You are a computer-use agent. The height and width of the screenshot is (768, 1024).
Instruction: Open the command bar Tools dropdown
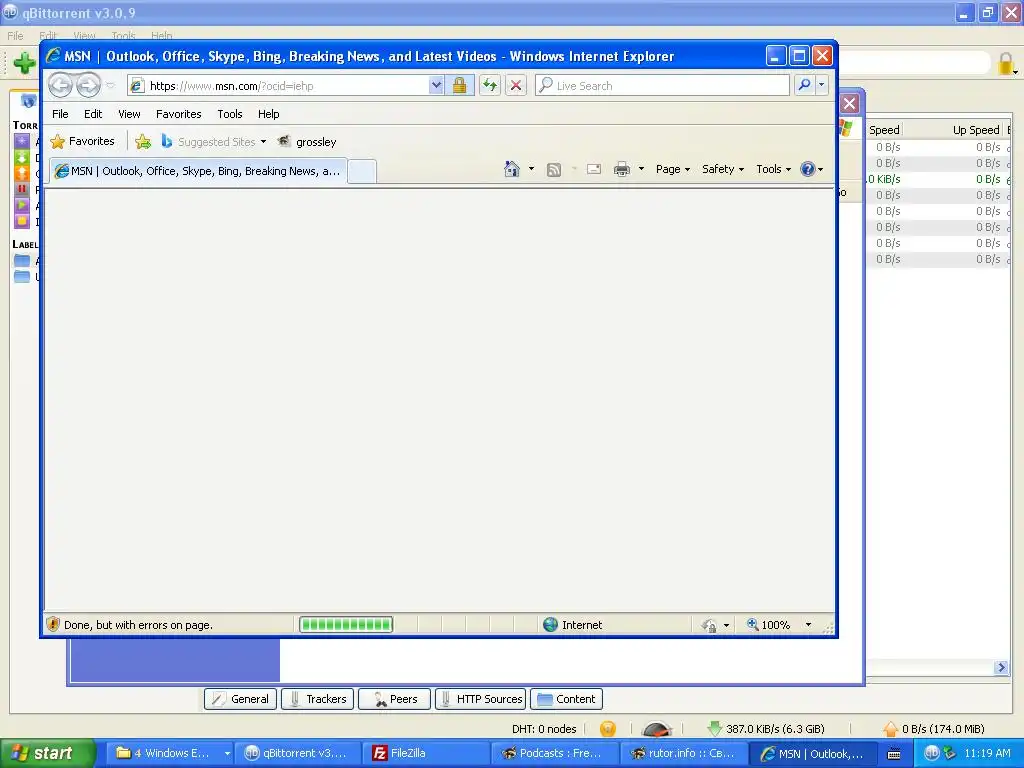[773, 169]
